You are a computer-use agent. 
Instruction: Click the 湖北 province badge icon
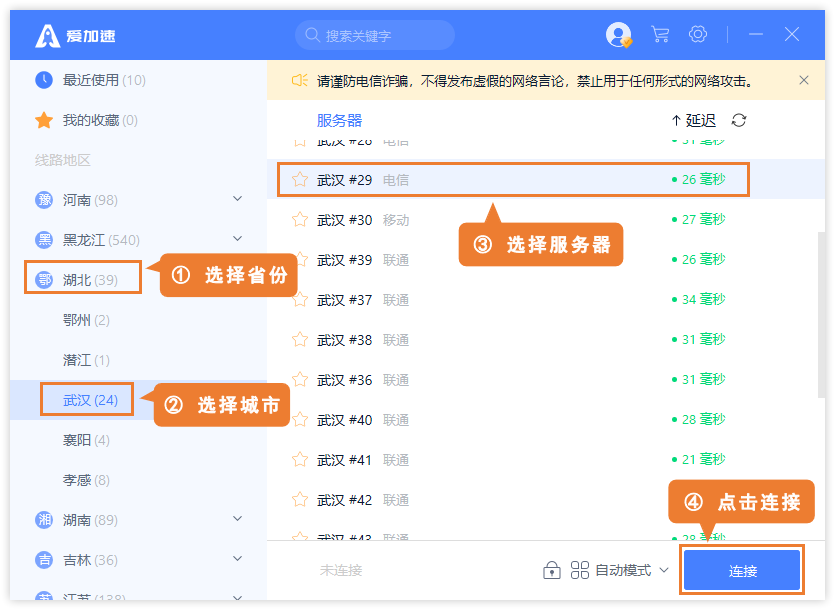[44, 280]
